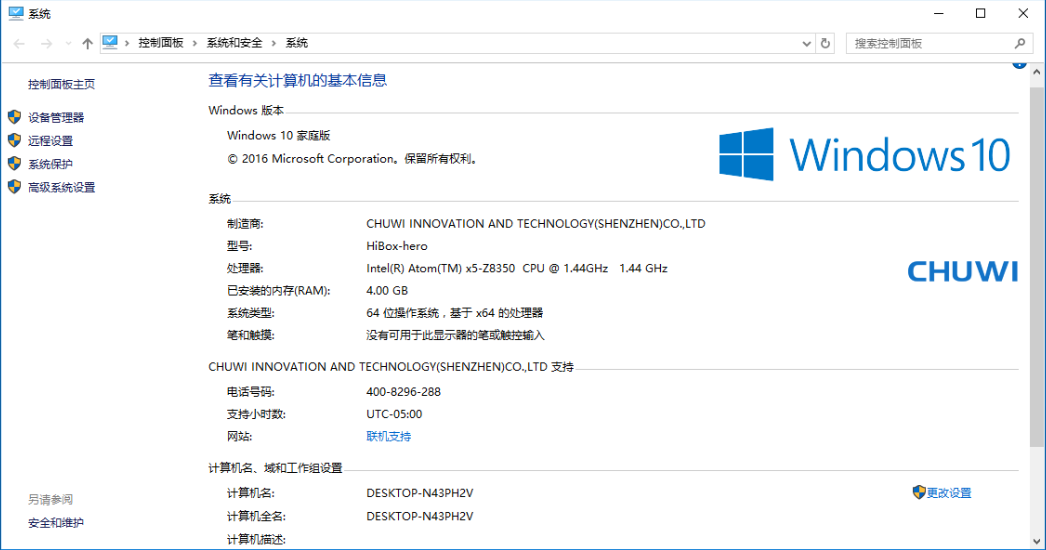Open 系统和安全 breadcrumb
Image resolution: width=1046 pixels, height=550 pixels.
point(234,43)
